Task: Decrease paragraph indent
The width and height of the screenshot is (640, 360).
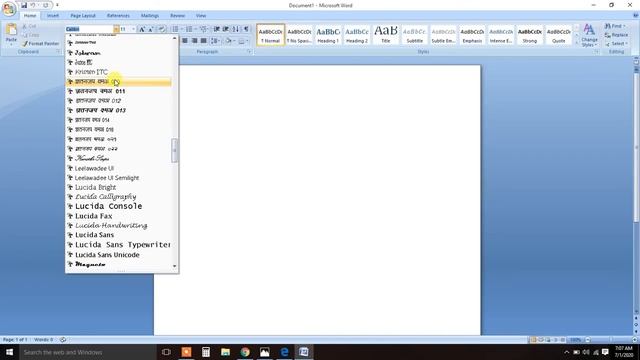Action: click(x=217, y=29)
